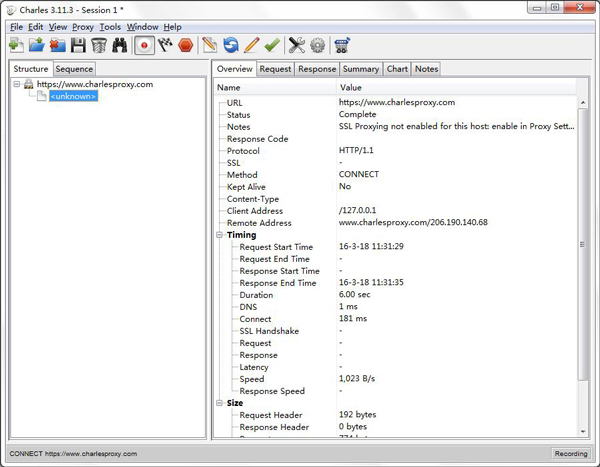
Task: Open the Edit menu
Action: 36,27
